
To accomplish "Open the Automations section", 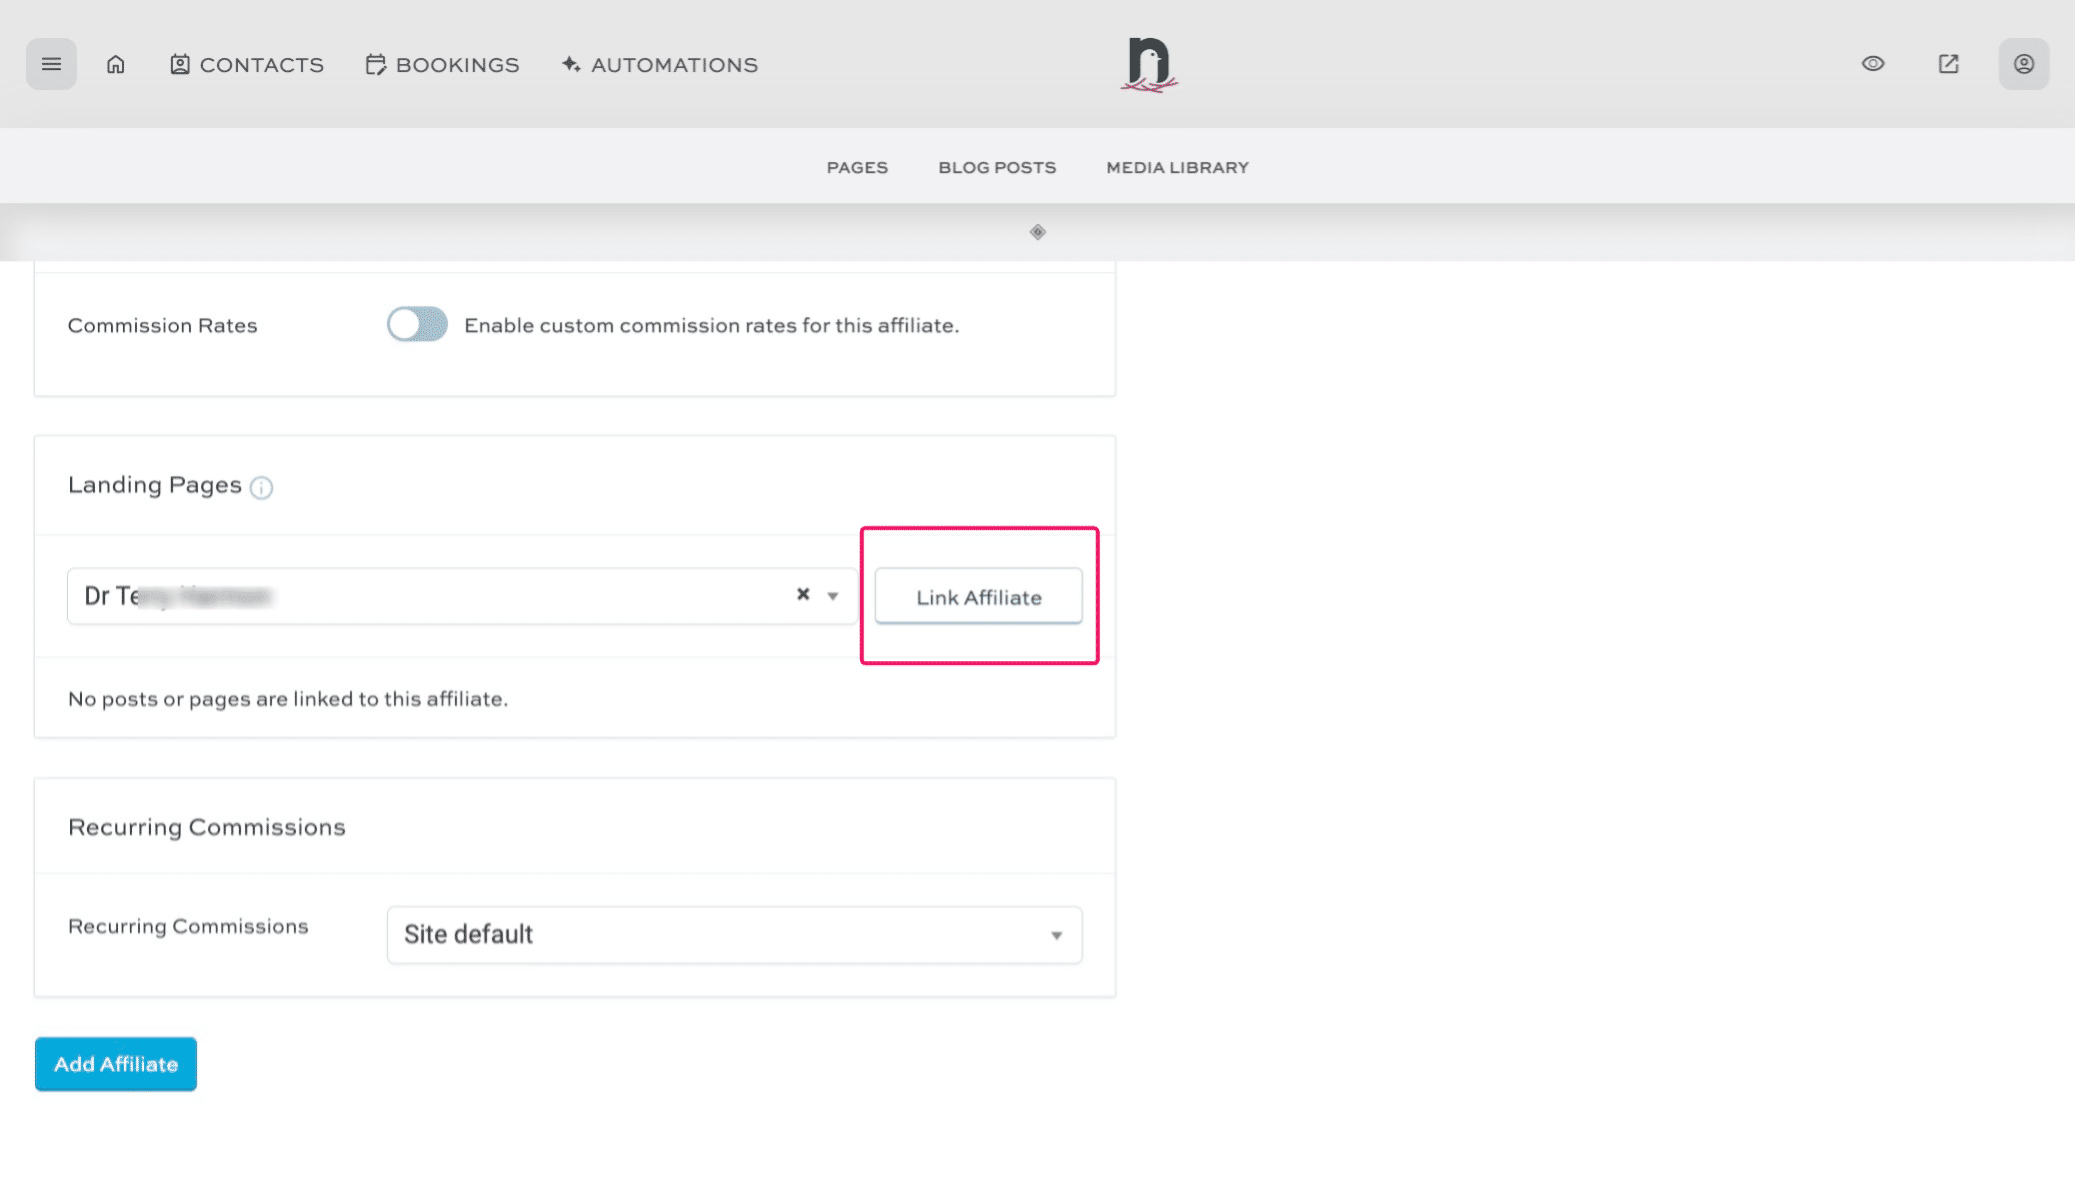I will click(x=659, y=64).
